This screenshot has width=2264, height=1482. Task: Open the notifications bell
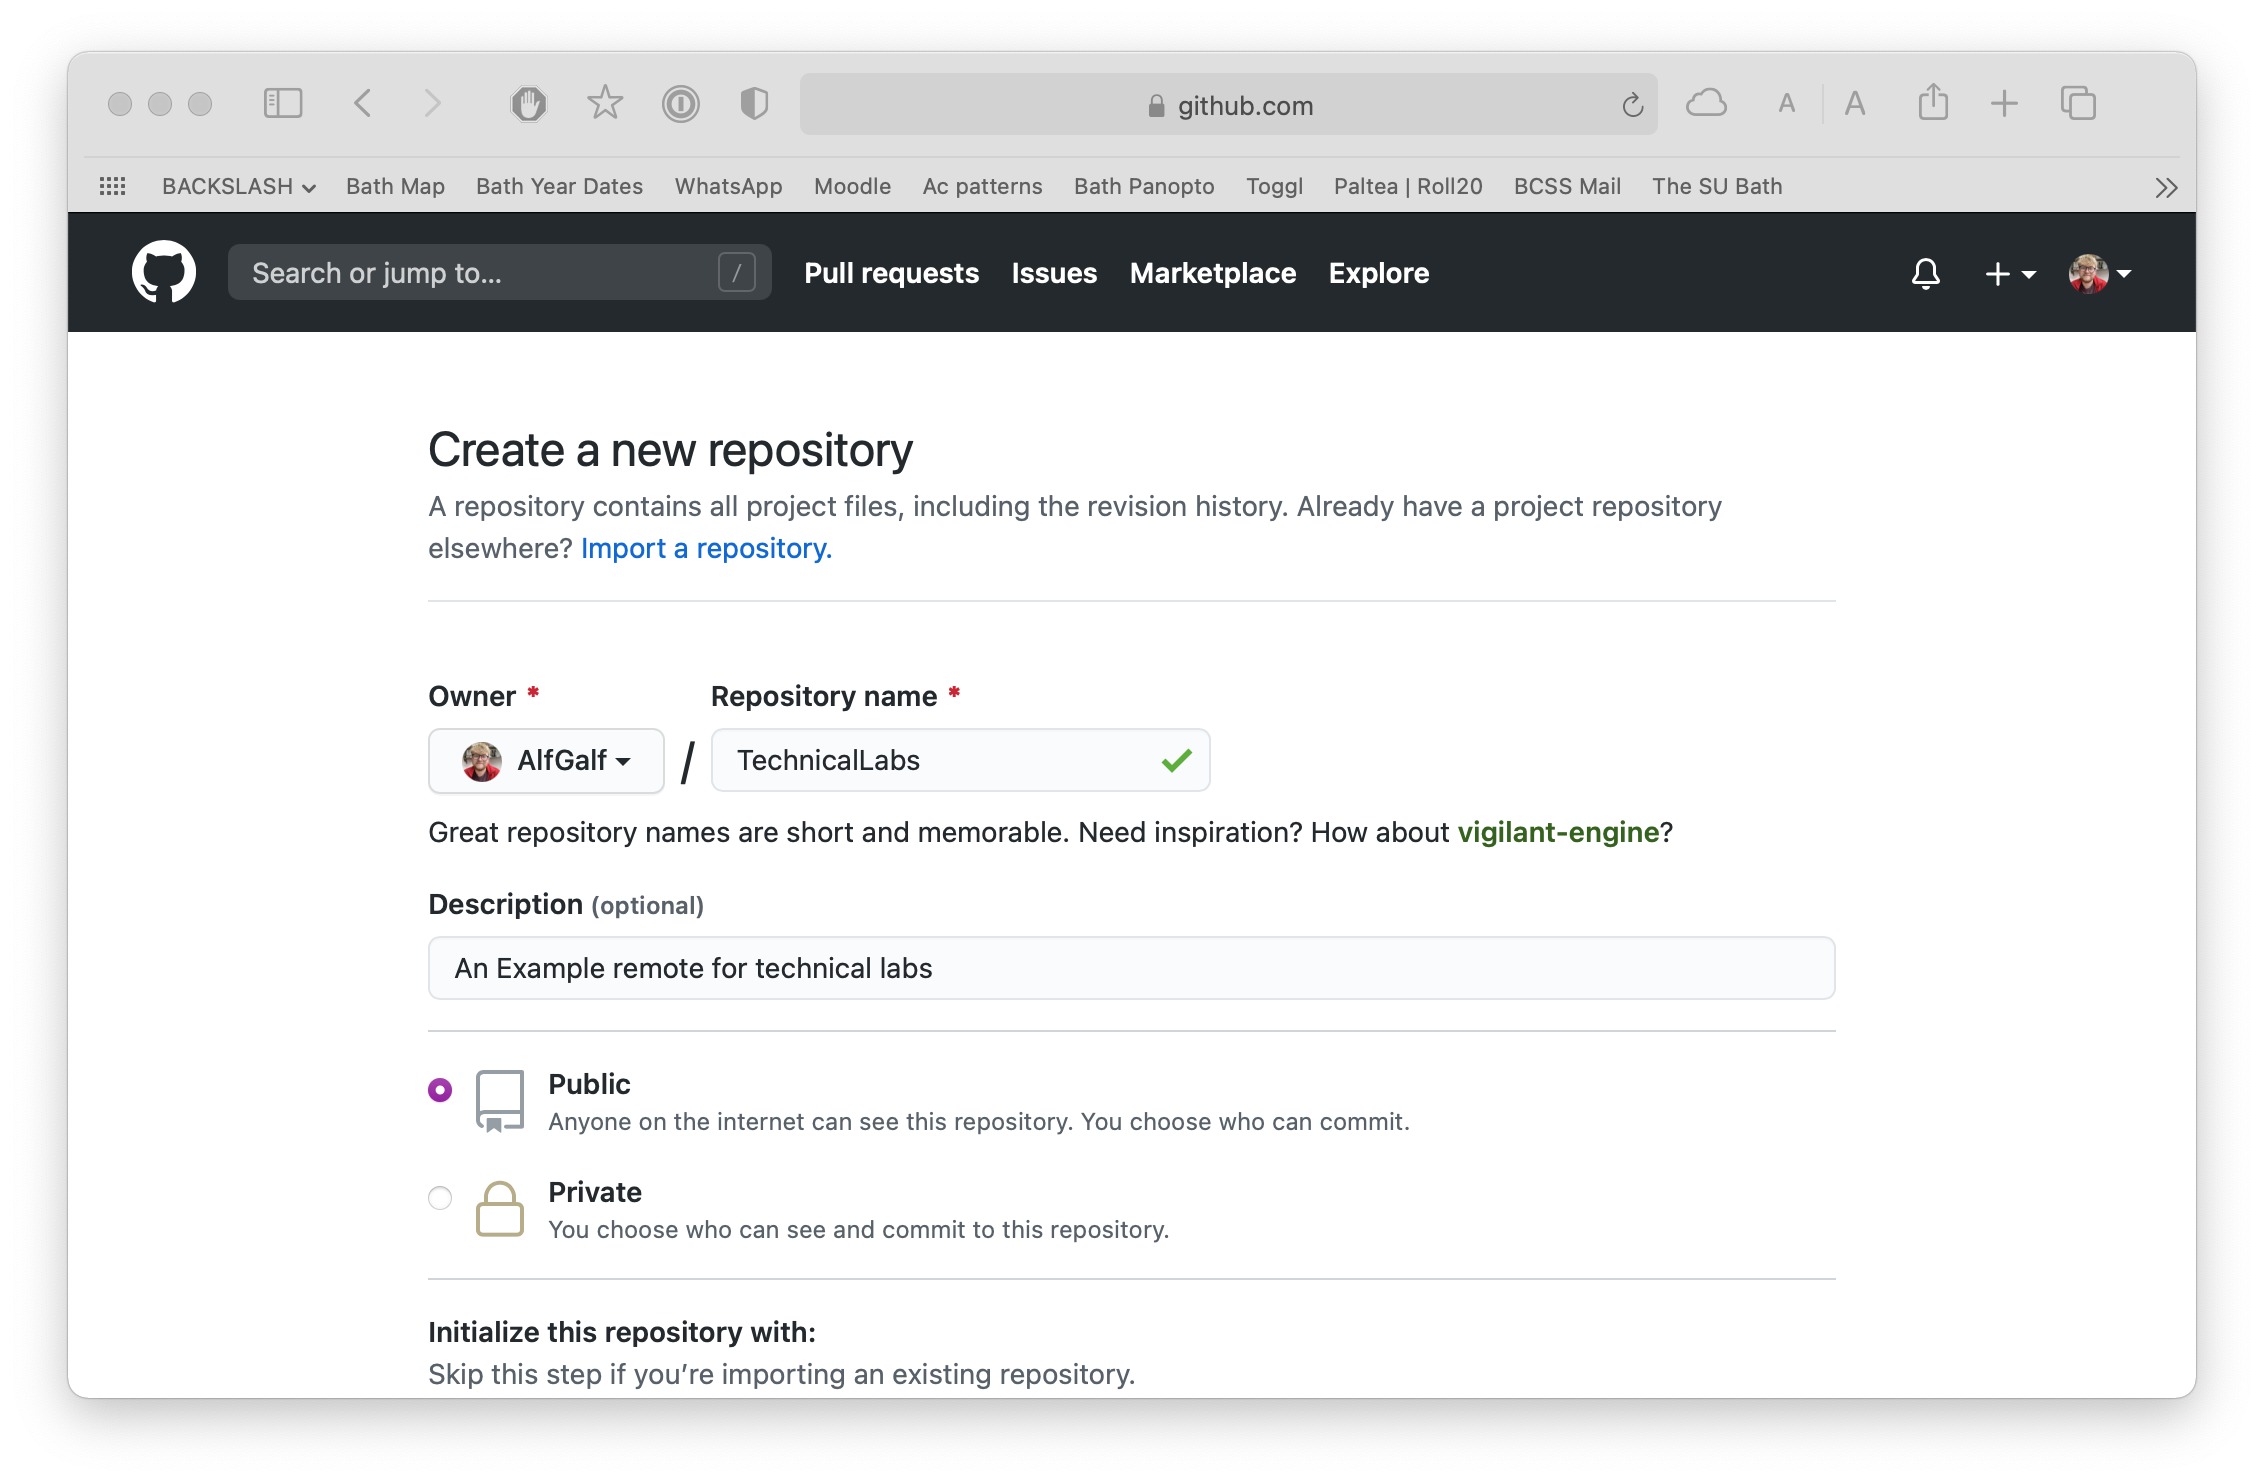(1926, 273)
